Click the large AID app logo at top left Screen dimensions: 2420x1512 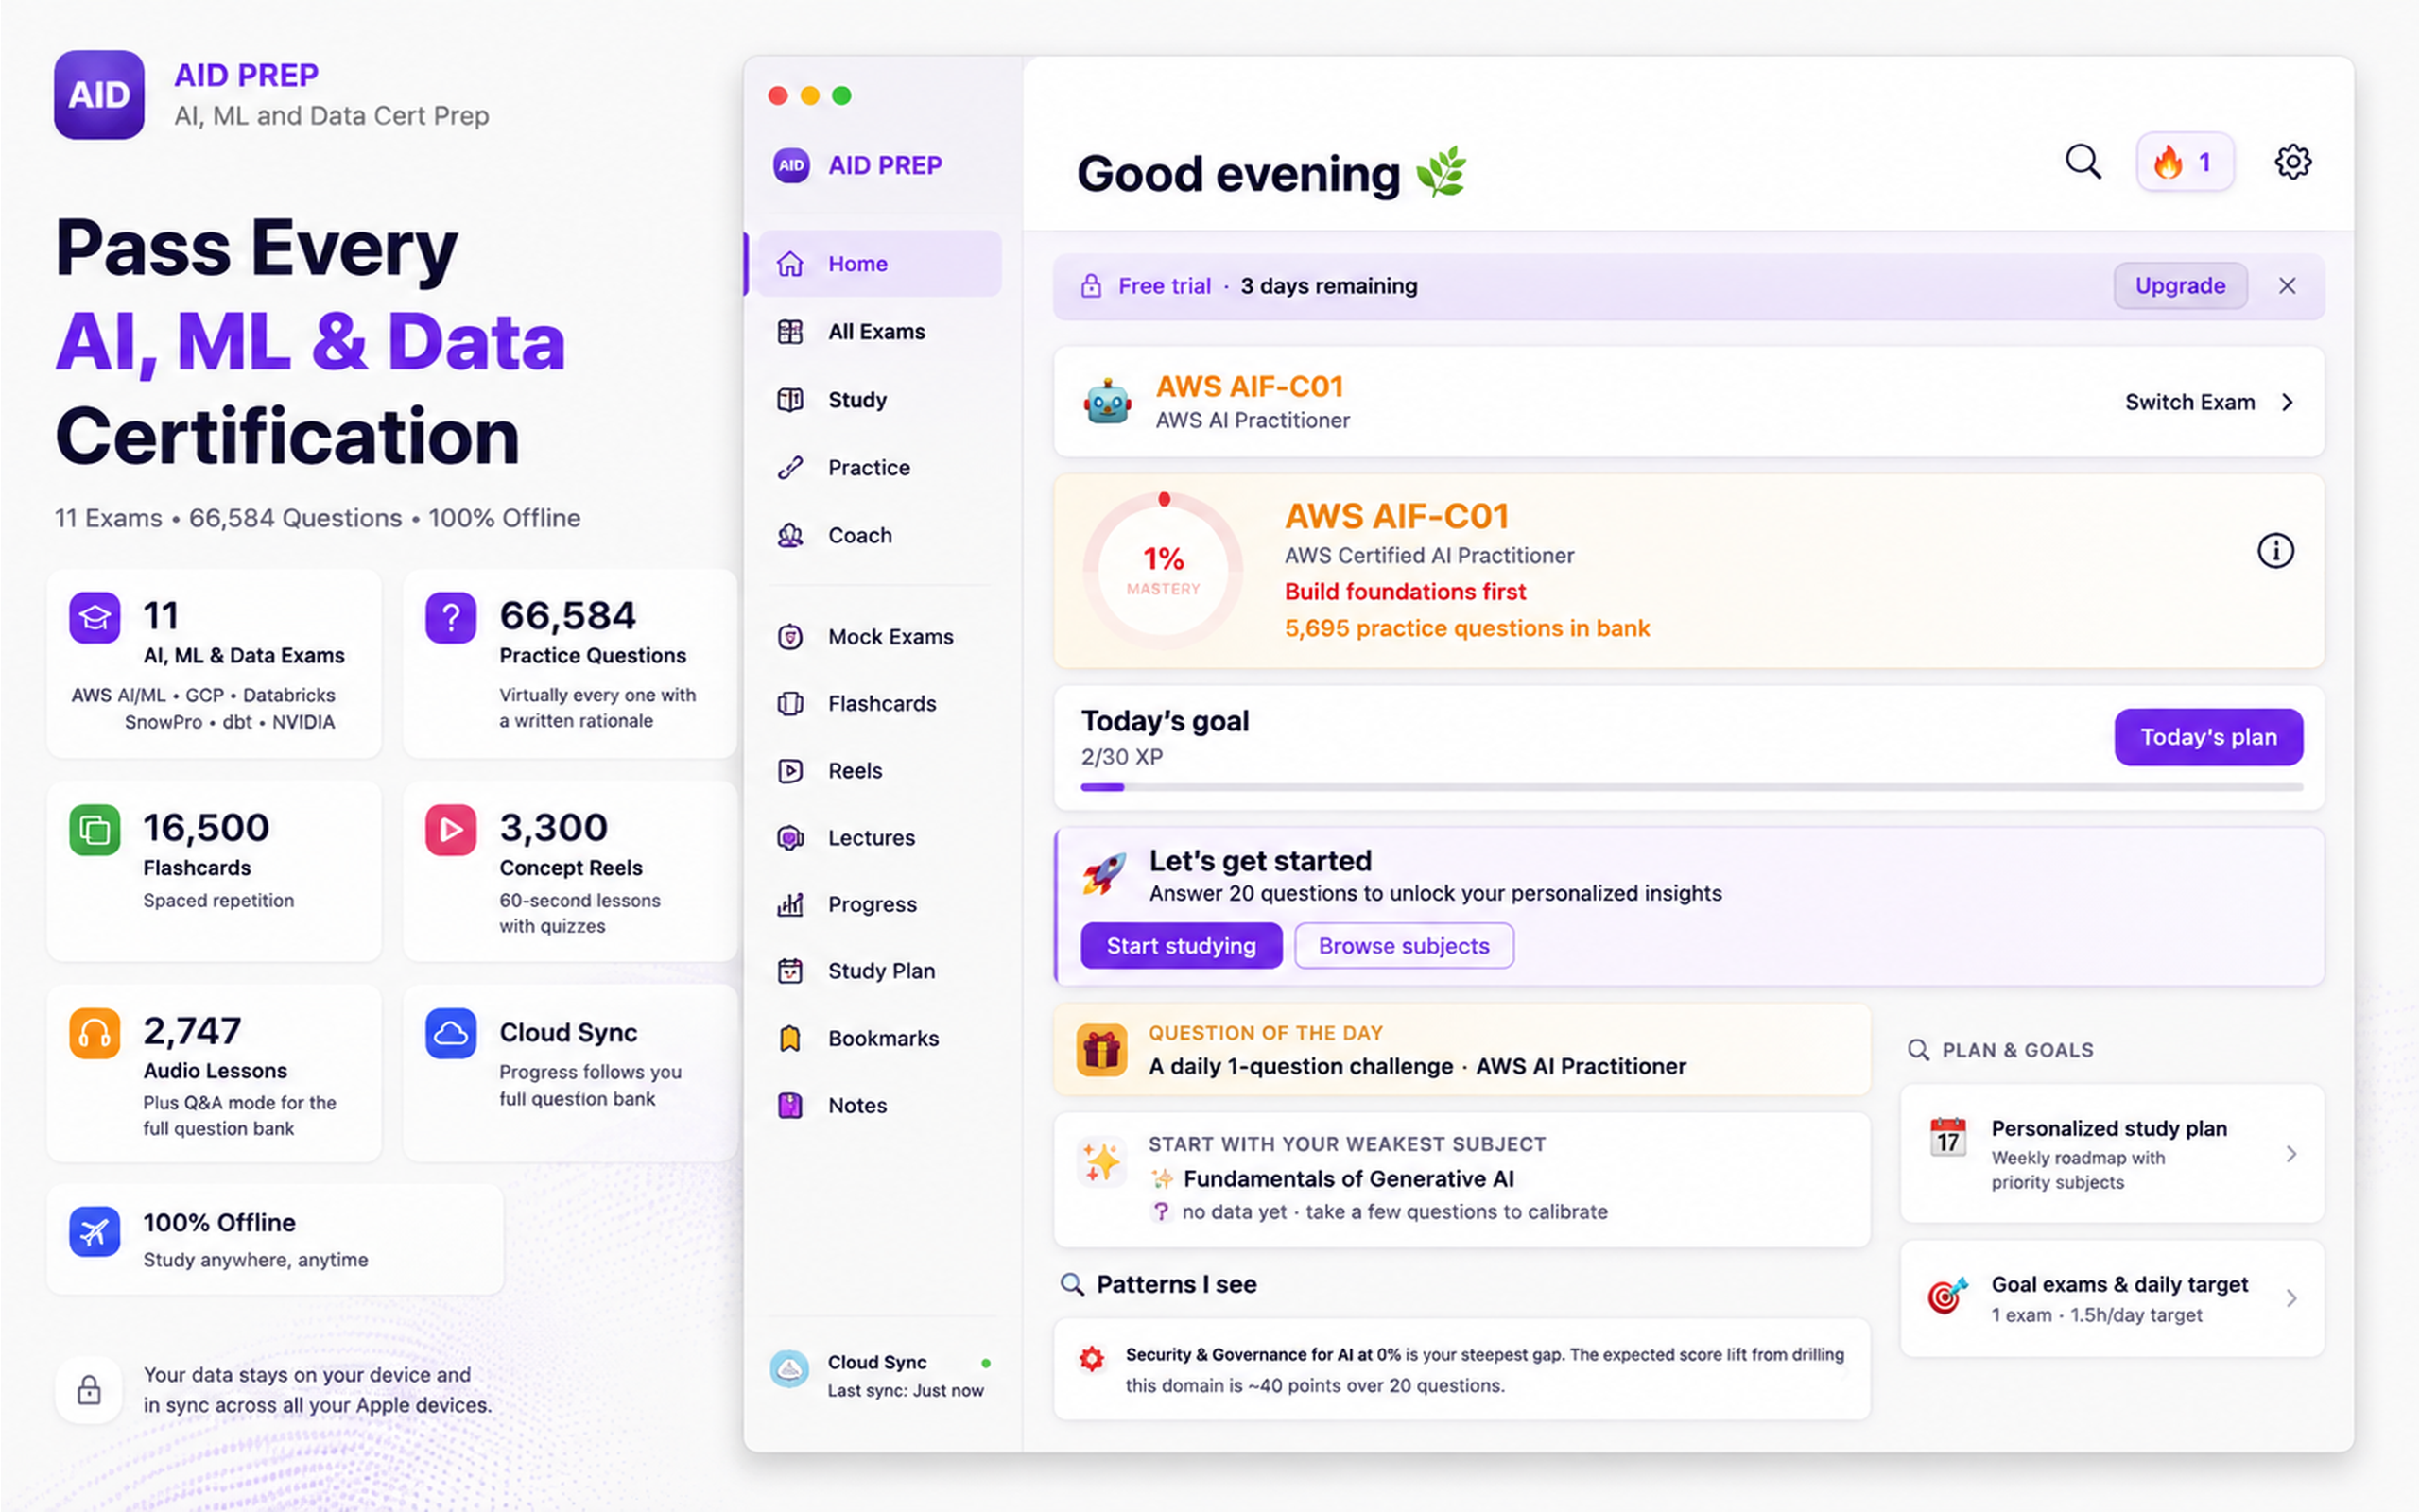click(99, 95)
